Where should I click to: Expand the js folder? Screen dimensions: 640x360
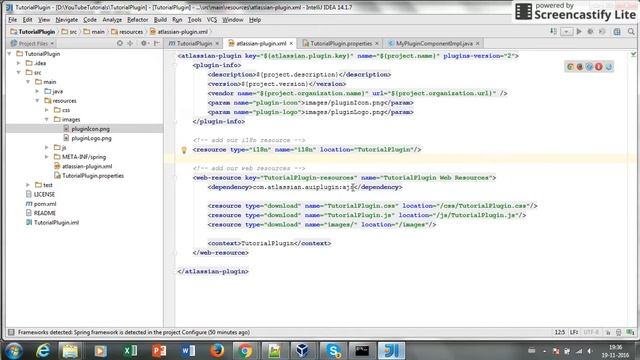(47, 147)
